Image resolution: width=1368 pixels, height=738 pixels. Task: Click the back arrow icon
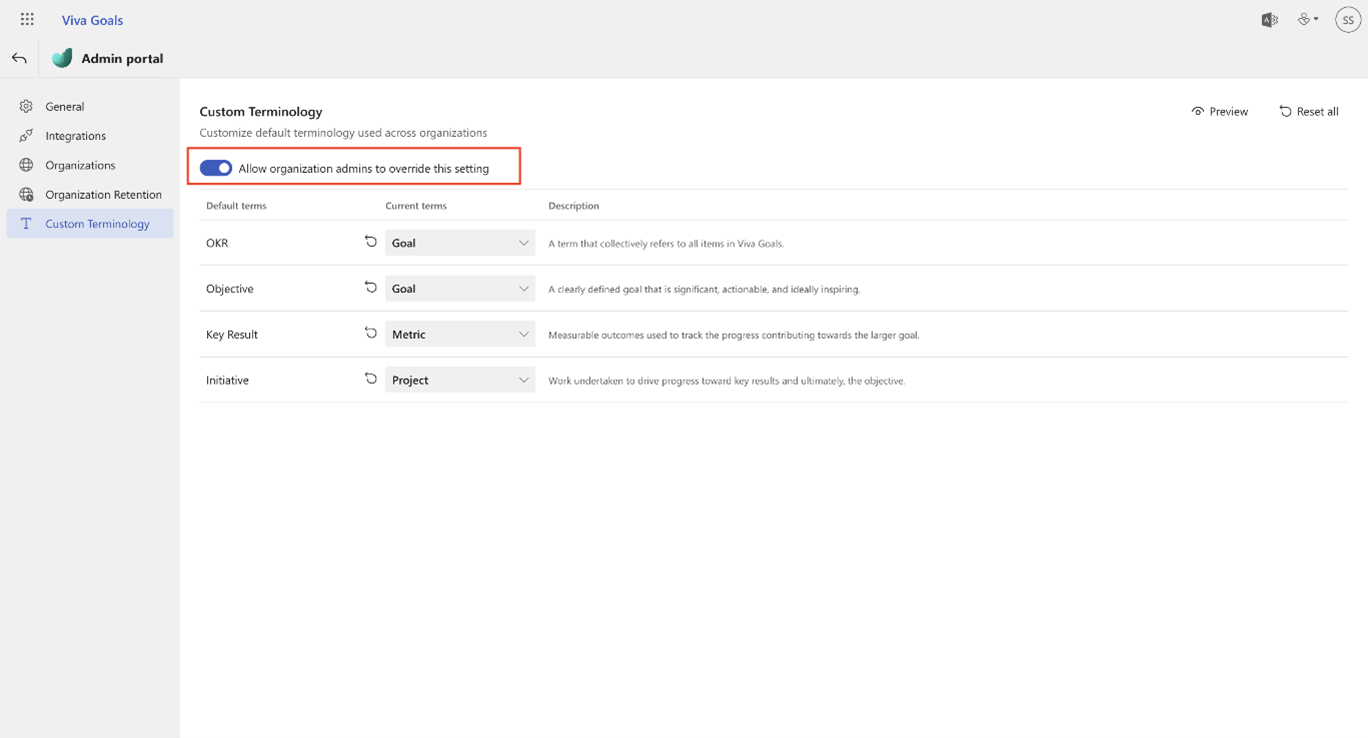pos(19,58)
